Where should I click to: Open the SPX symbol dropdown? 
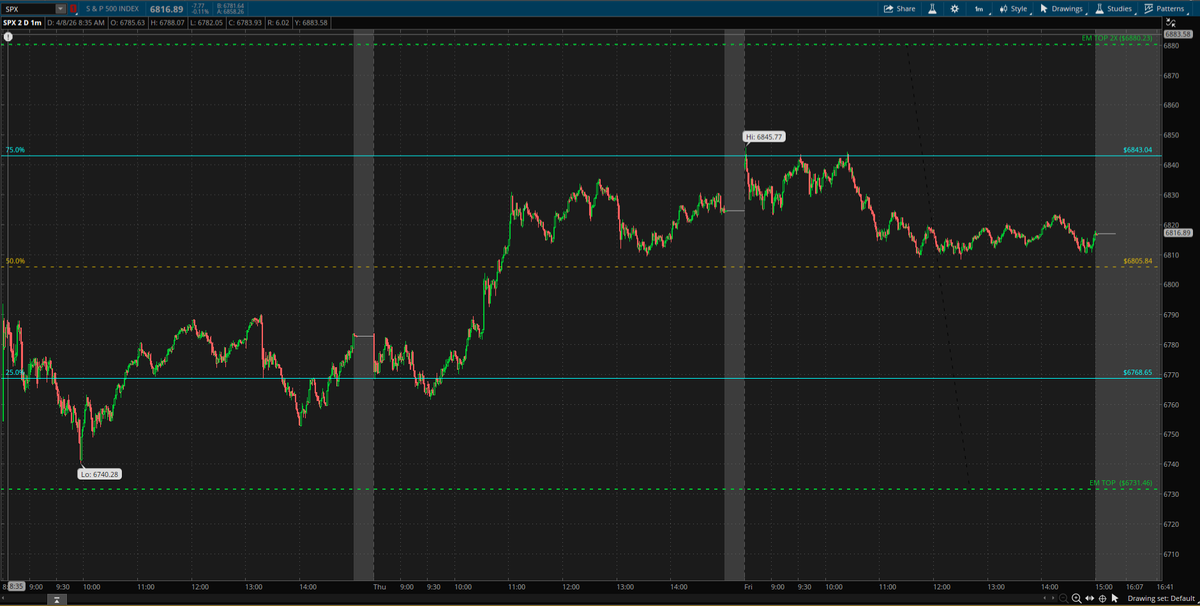click(x=59, y=8)
